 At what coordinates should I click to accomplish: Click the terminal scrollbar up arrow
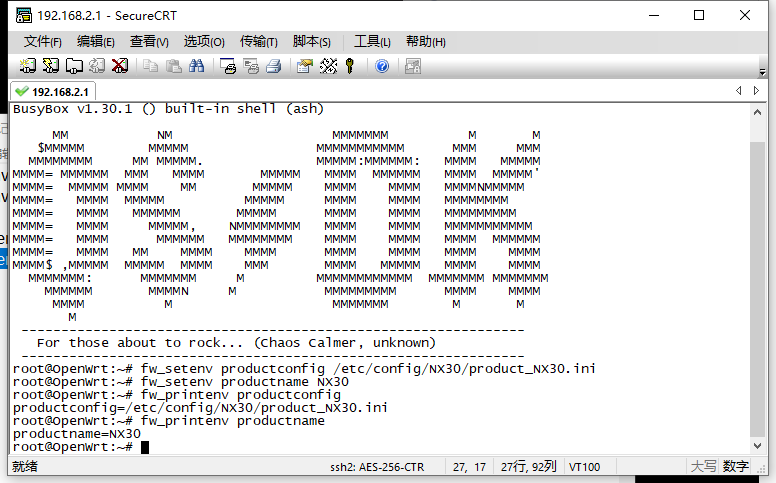[x=757, y=112]
